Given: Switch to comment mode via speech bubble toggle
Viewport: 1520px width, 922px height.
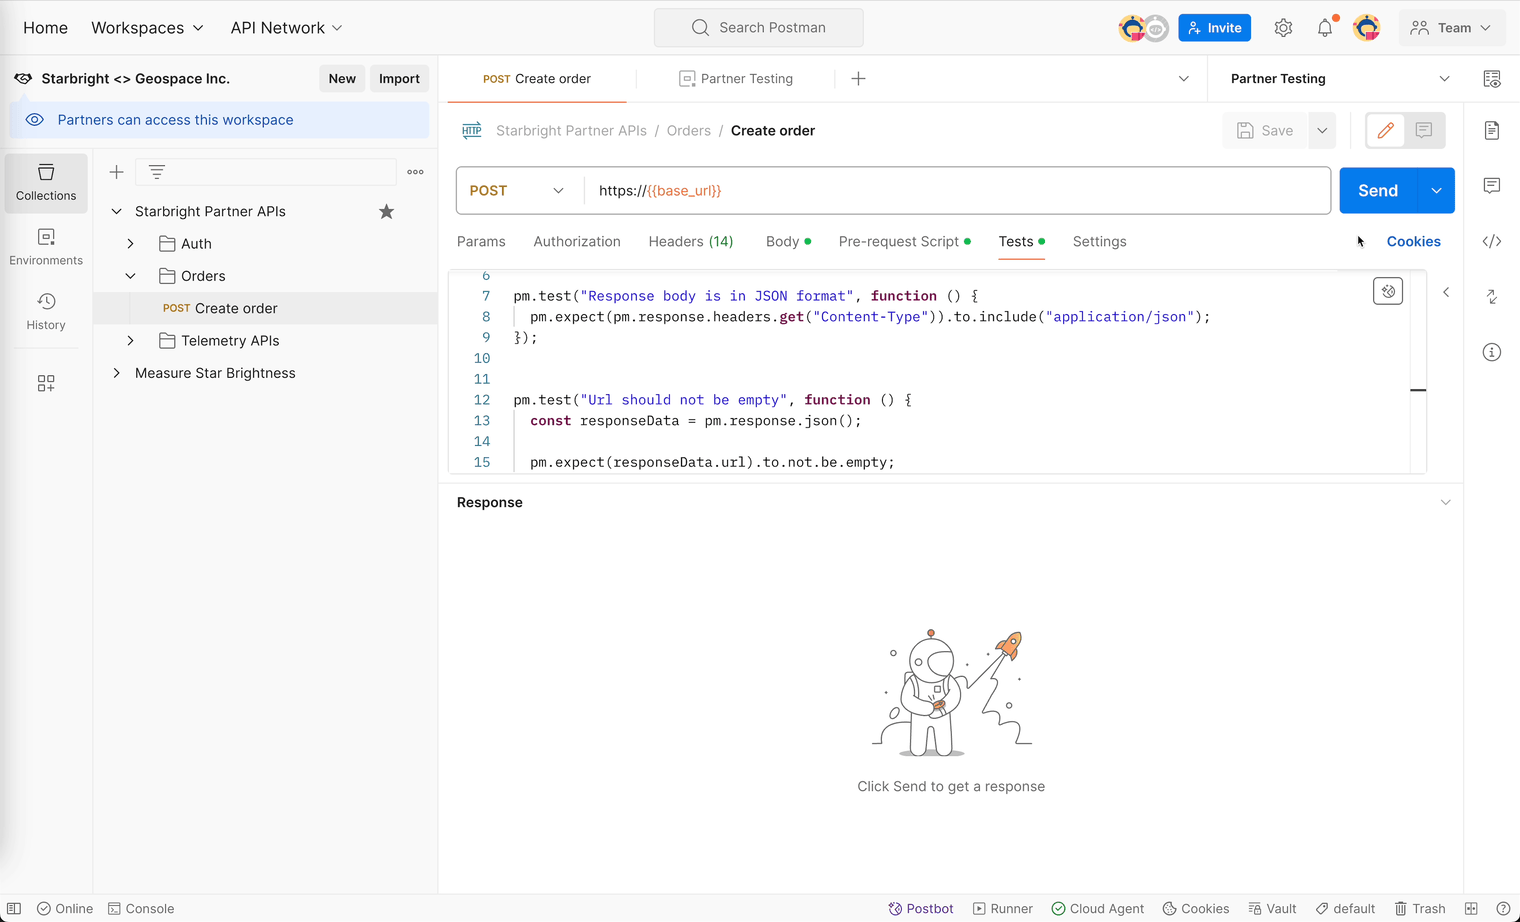Looking at the screenshot, I should click(1424, 130).
